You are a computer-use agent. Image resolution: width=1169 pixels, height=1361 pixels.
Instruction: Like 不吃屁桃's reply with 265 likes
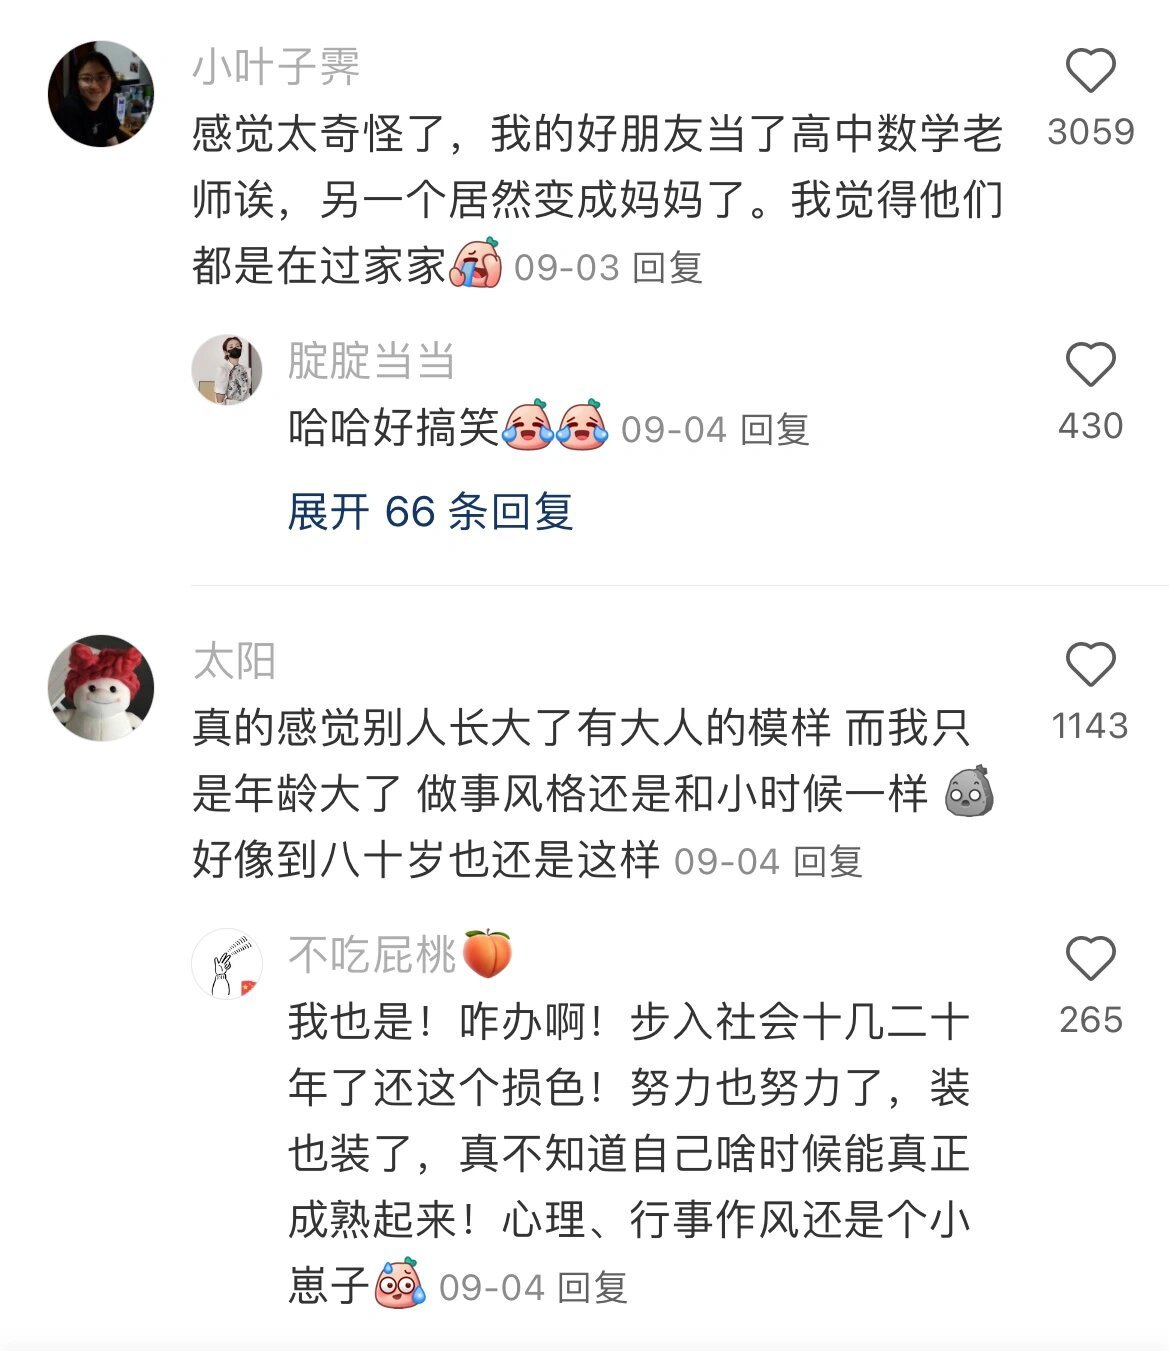[1090, 959]
